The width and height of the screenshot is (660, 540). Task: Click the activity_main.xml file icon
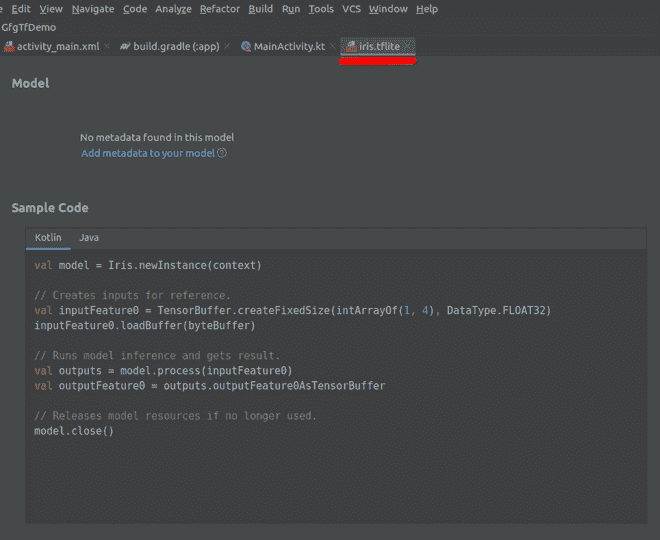9,47
